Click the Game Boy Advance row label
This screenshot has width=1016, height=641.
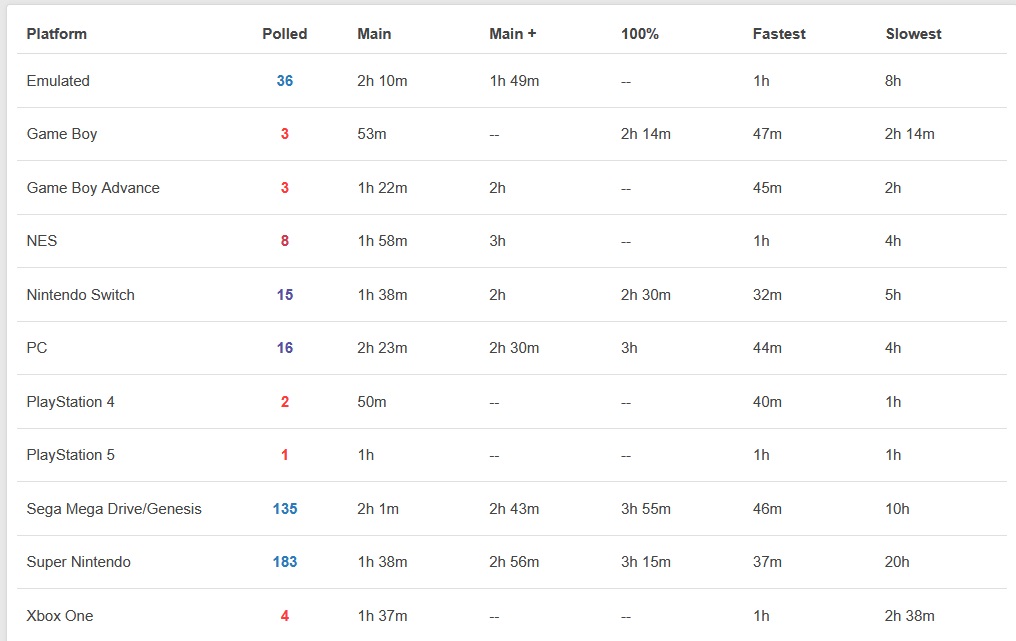tap(93, 188)
